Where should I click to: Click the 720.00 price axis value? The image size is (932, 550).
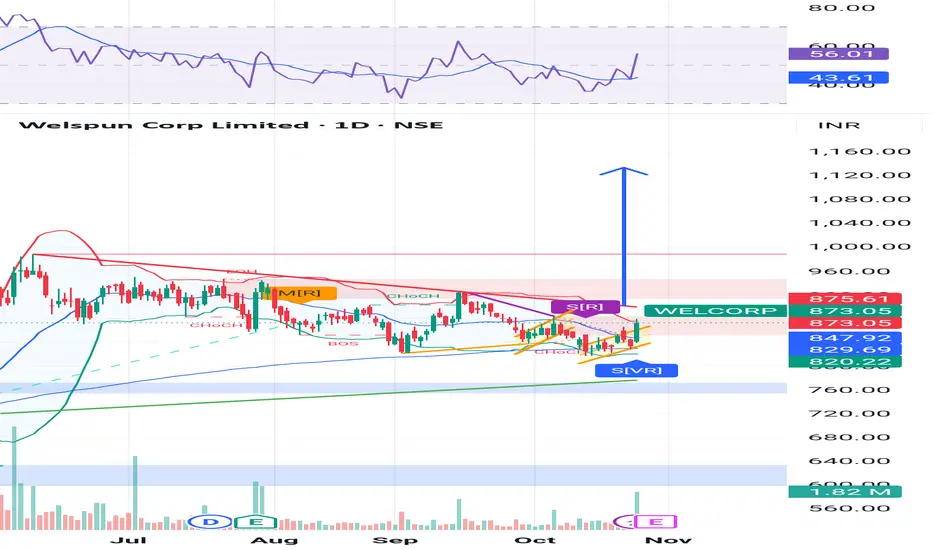pos(849,414)
